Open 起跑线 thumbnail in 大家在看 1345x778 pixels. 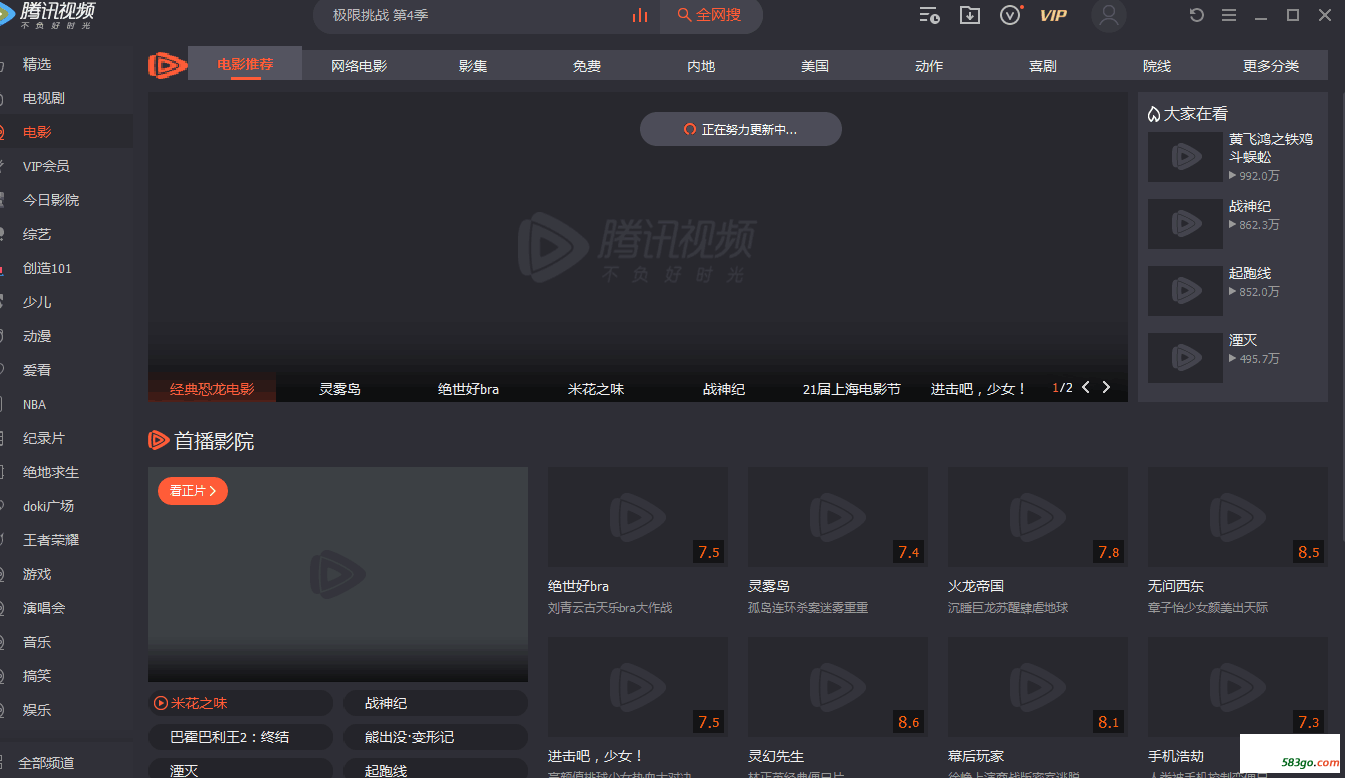(1185, 291)
